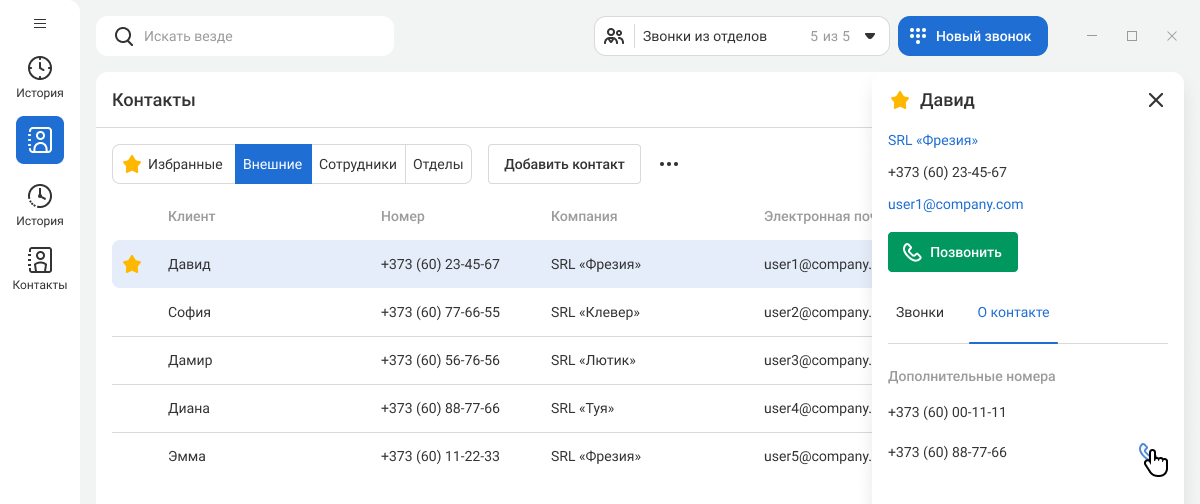1200x504 pixels.
Task: Toggle the star next to Давид's panel title
Action: pos(900,100)
